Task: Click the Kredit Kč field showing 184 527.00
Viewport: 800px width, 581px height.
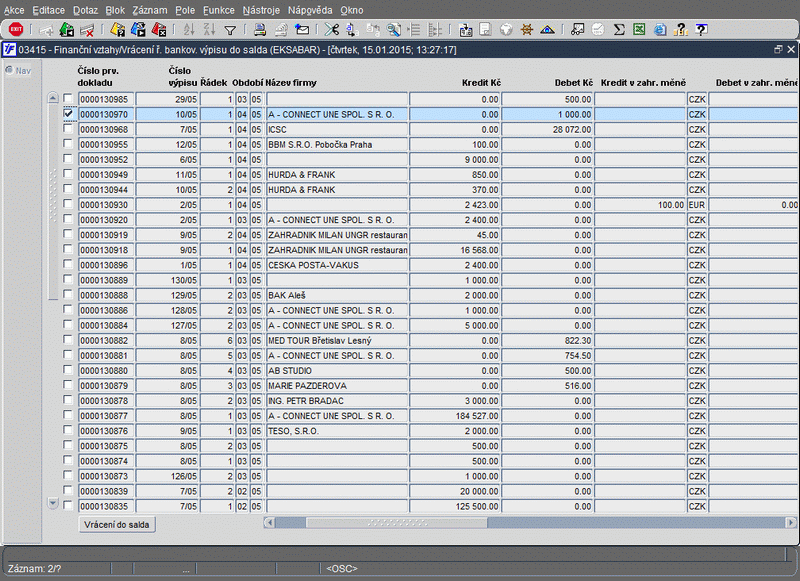Action: click(x=455, y=416)
